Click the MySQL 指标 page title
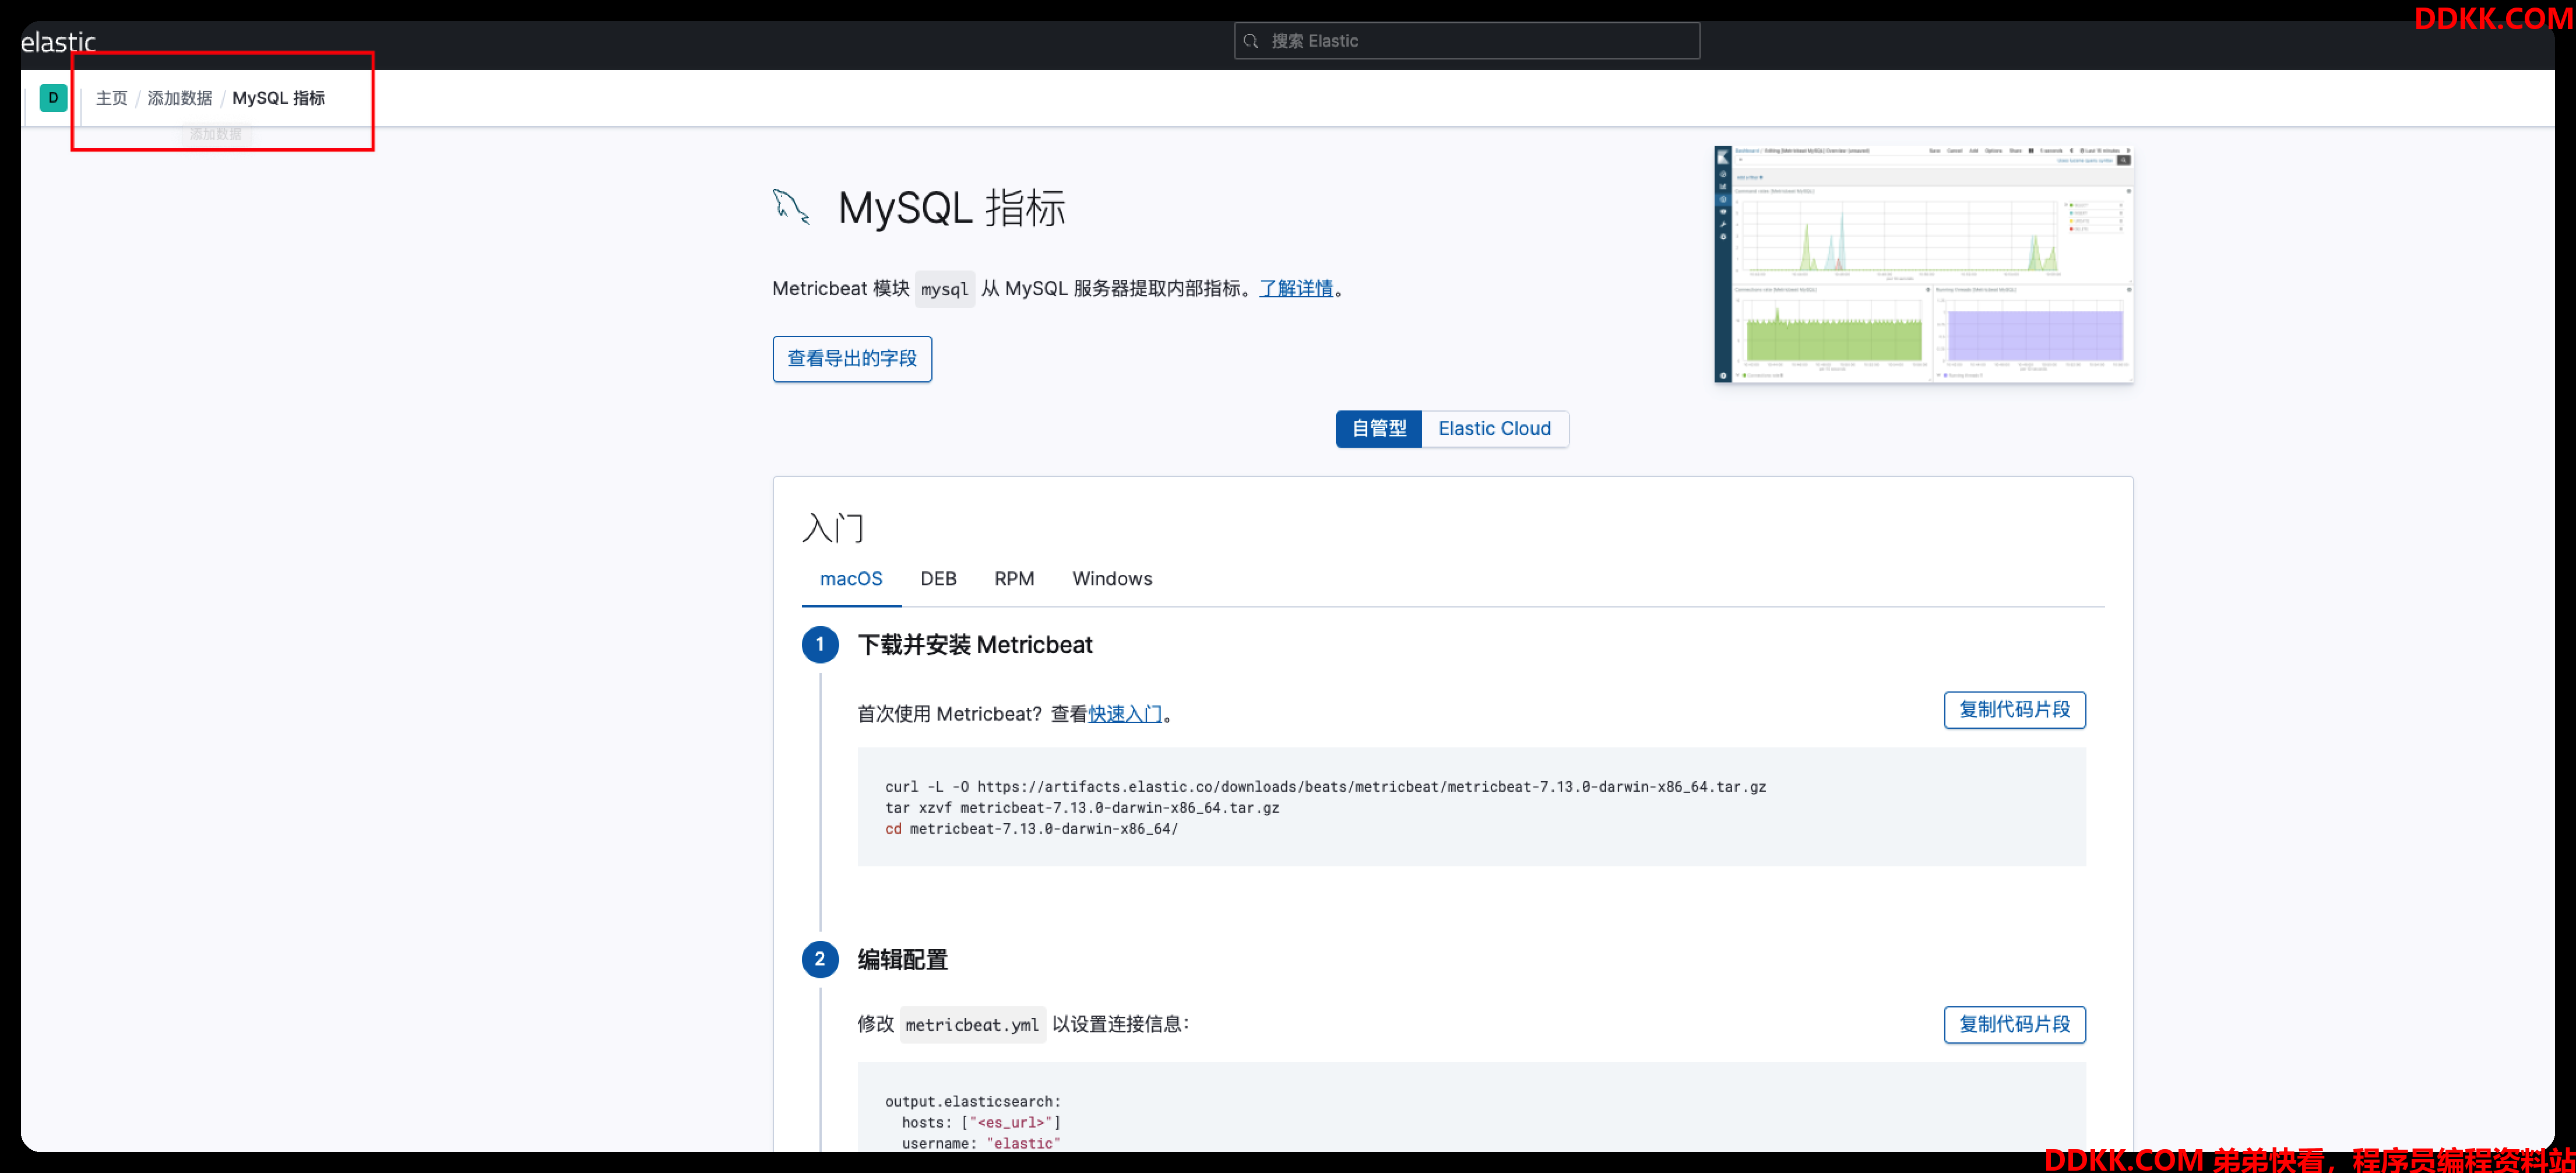This screenshot has height=1173, width=2576. [x=951, y=208]
